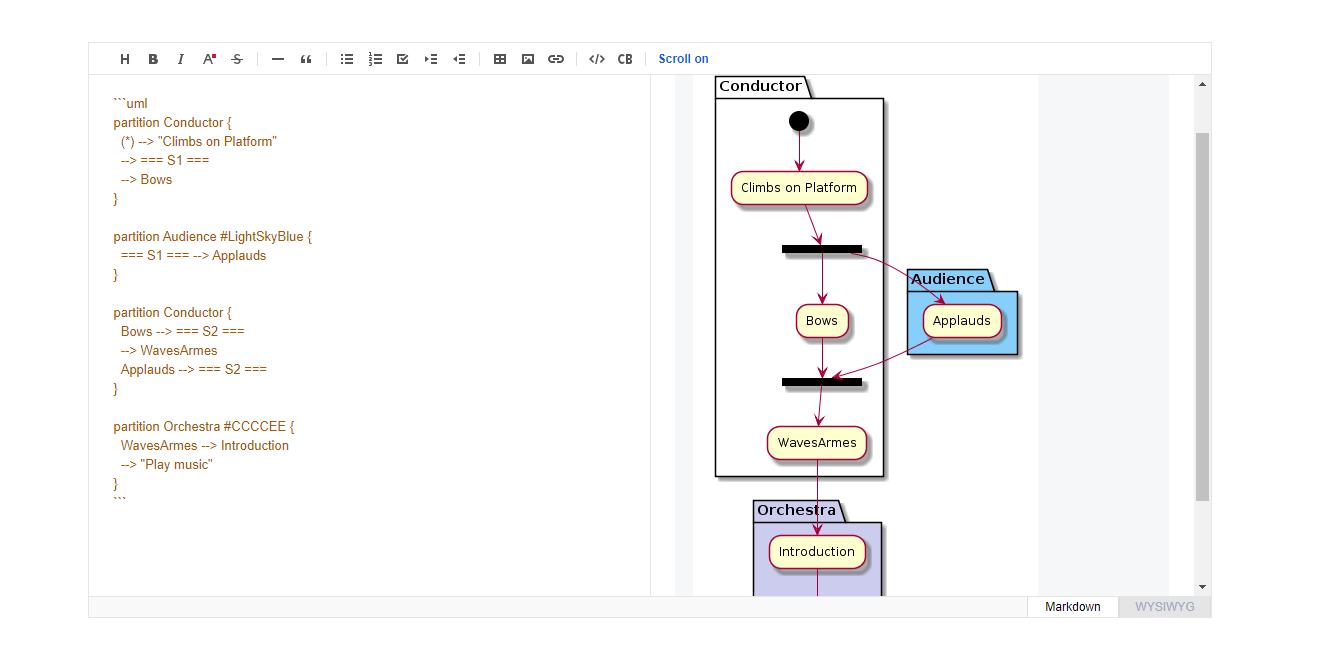The width and height of the screenshot is (1323, 658).
Task: Switch to the Markdown tab
Action: (x=1072, y=607)
